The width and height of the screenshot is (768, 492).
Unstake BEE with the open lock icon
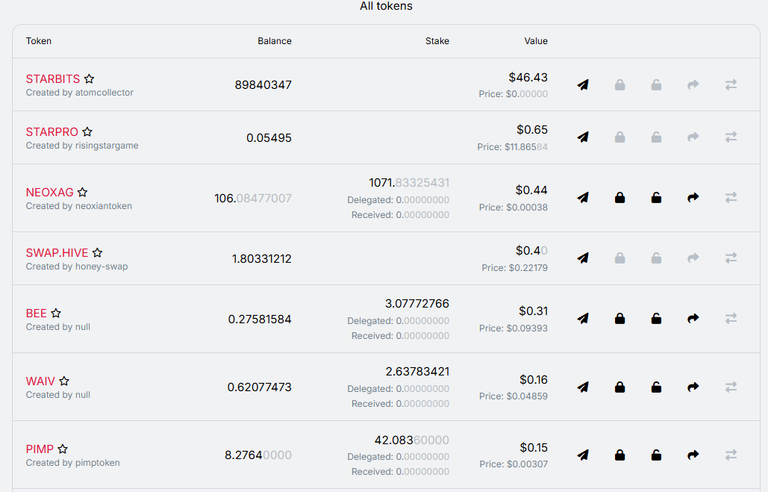click(656, 319)
